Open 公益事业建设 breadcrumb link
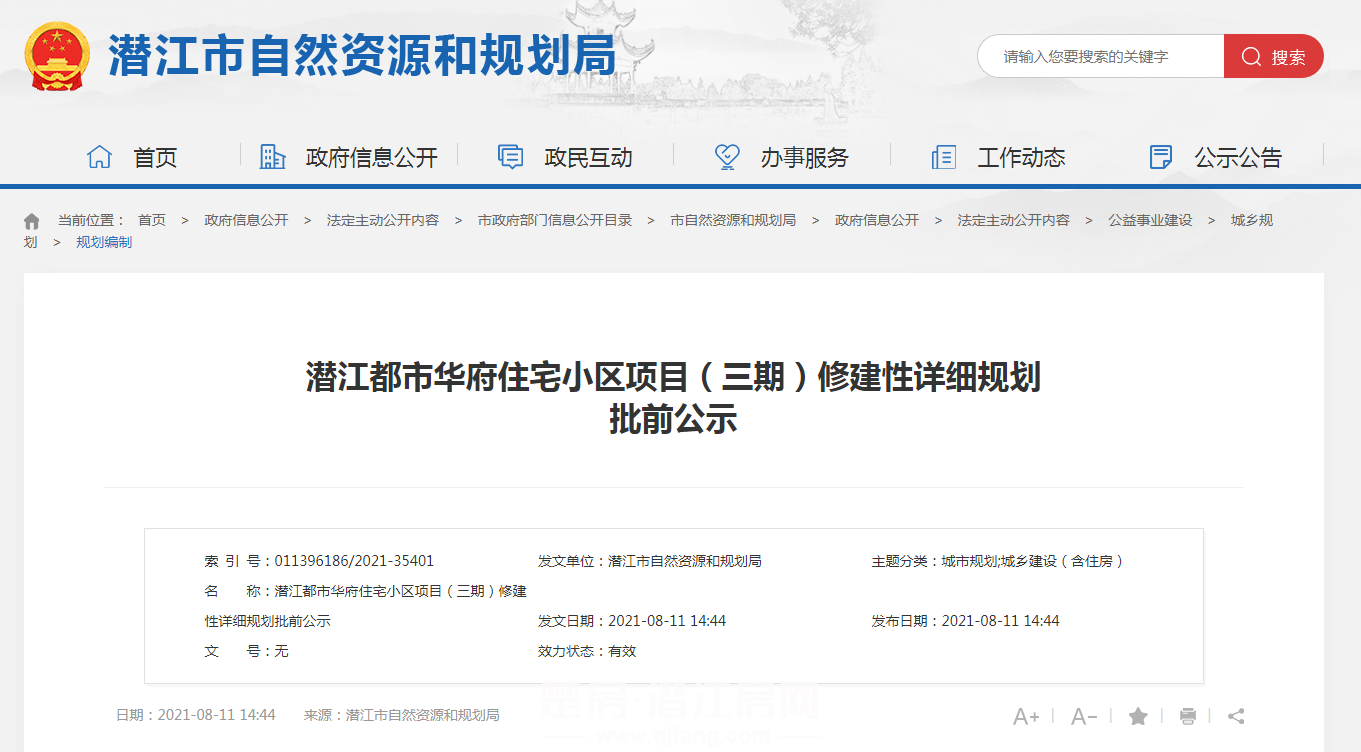Image resolution: width=1361 pixels, height=752 pixels. 1150,220
